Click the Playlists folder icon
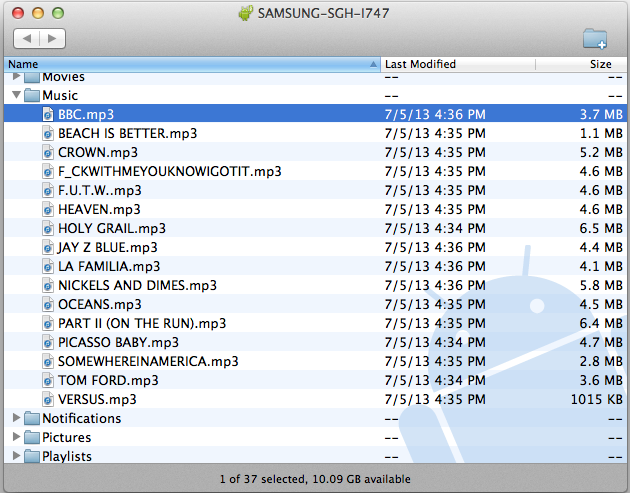 click(32, 456)
